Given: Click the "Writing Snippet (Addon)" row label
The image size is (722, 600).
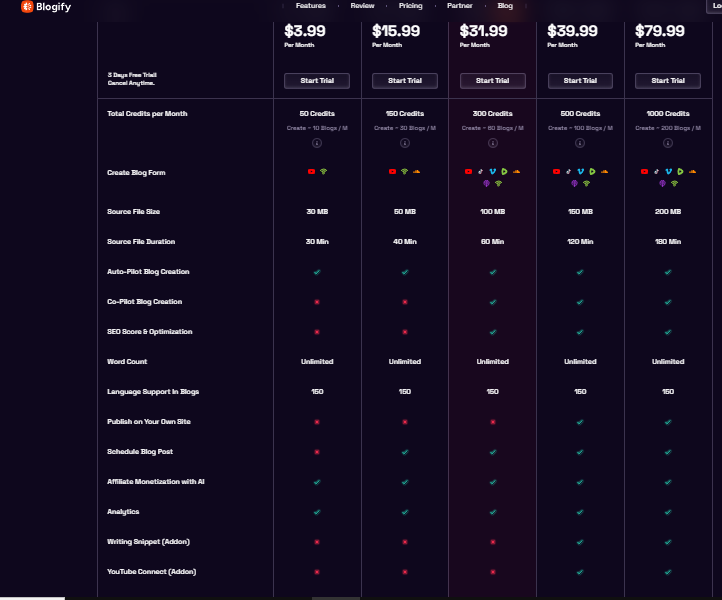Looking at the screenshot, I should pyautogui.click(x=148, y=542).
